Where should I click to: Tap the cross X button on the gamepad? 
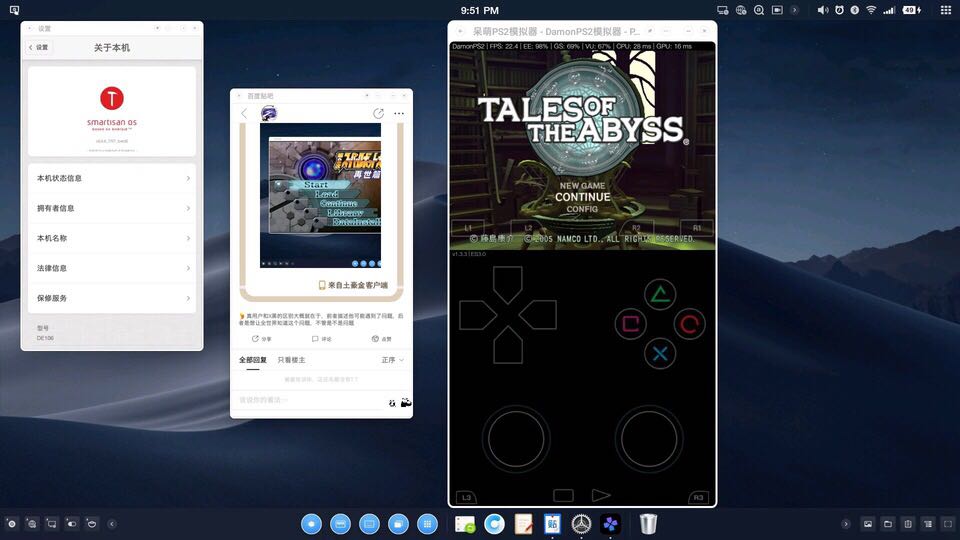(659, 353)
